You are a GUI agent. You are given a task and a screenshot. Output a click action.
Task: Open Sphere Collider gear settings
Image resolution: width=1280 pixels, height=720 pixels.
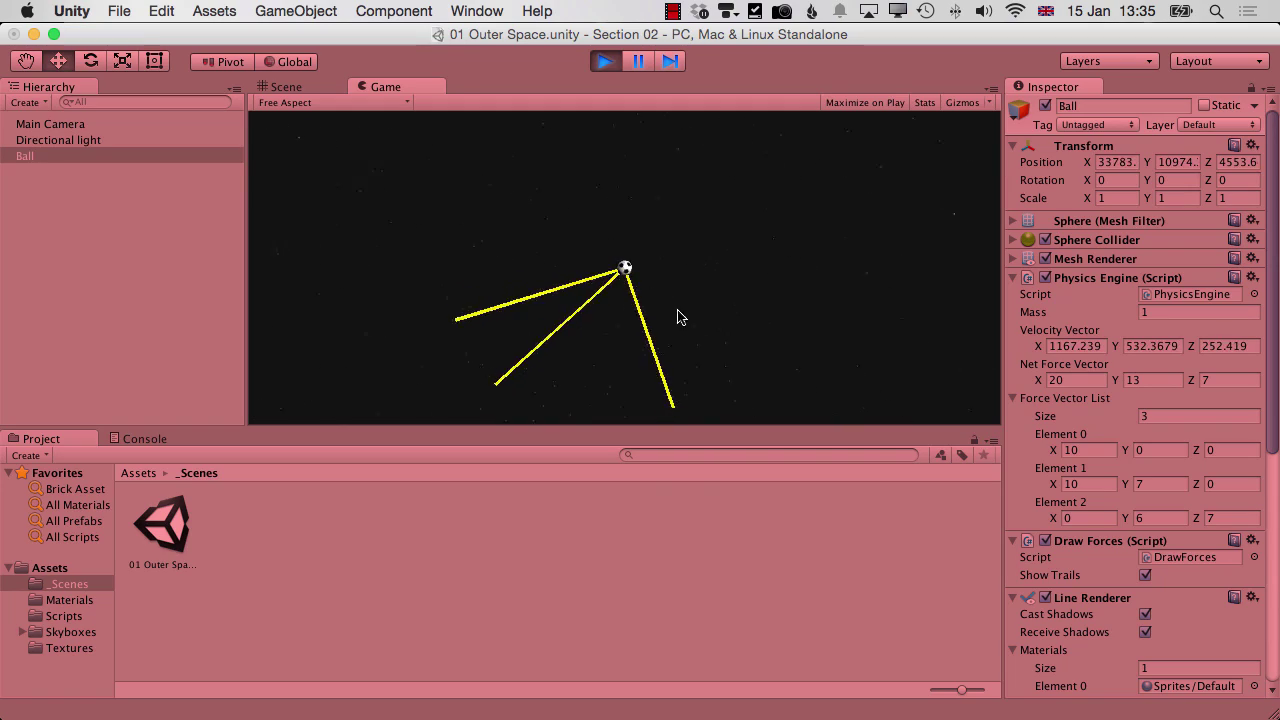1251,240
